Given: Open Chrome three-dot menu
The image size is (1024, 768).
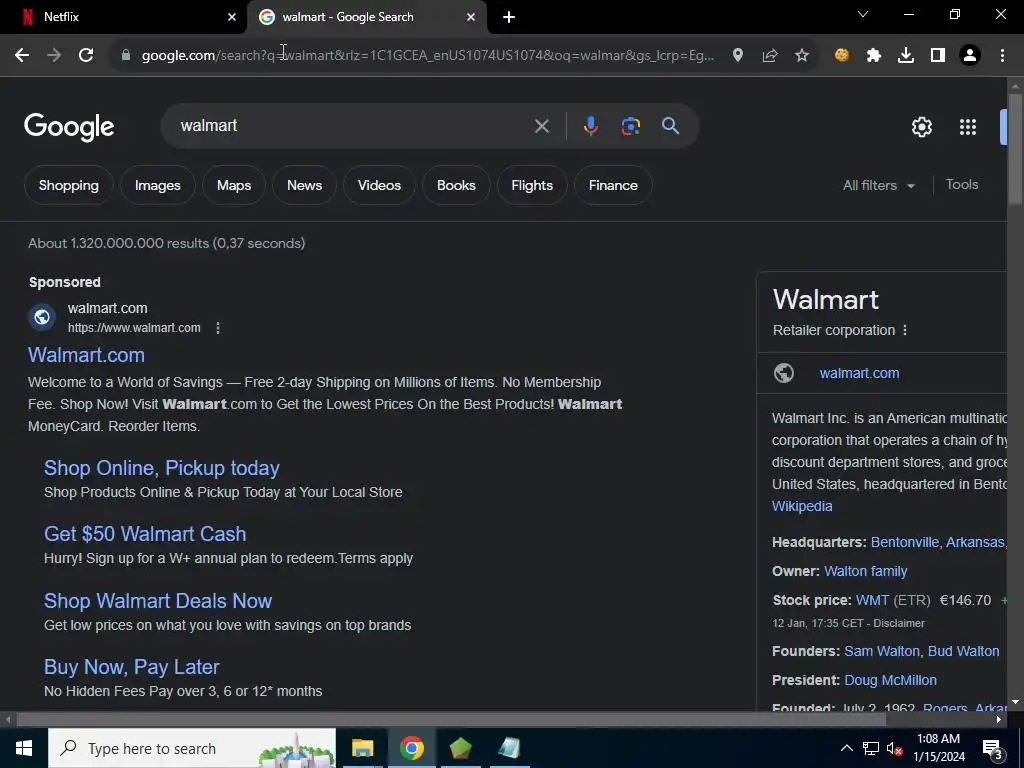Looking at the screenshot, I should (x=1002, y=56).
